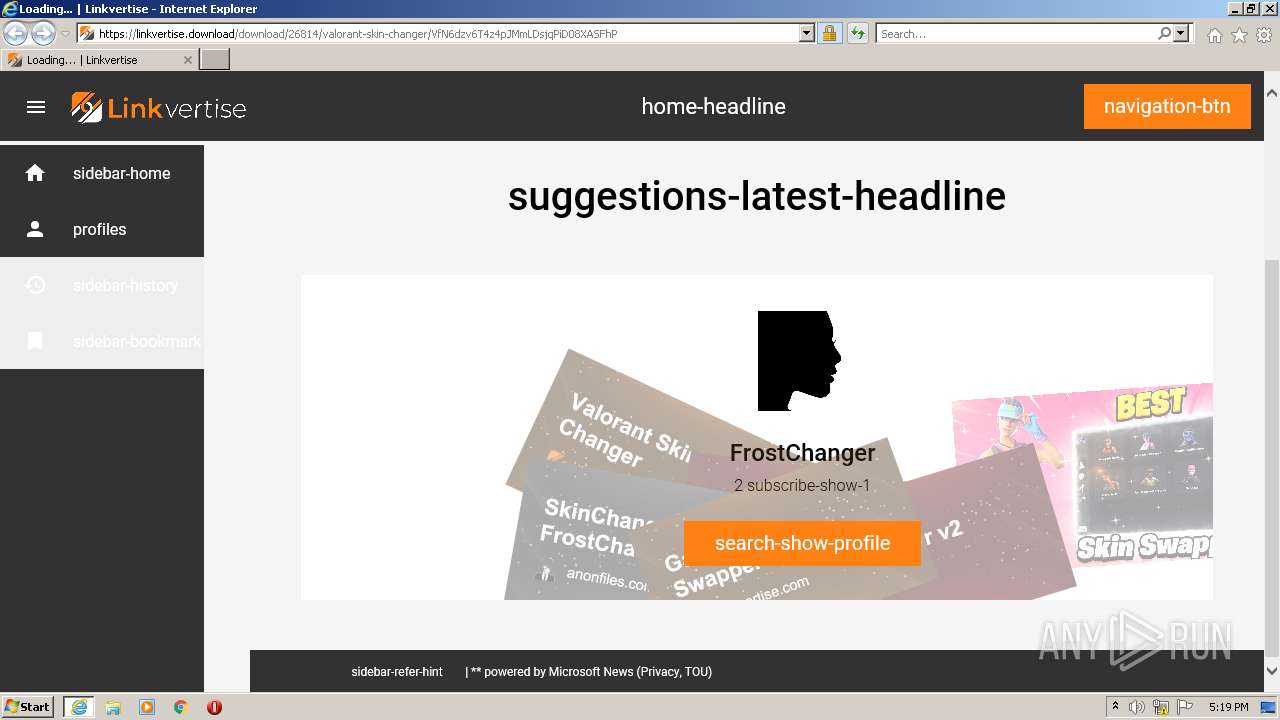Image resolution: width=1280 pixels, height=720 pixels.
Task: Open the Windows Start button
Action: point(28,707)
